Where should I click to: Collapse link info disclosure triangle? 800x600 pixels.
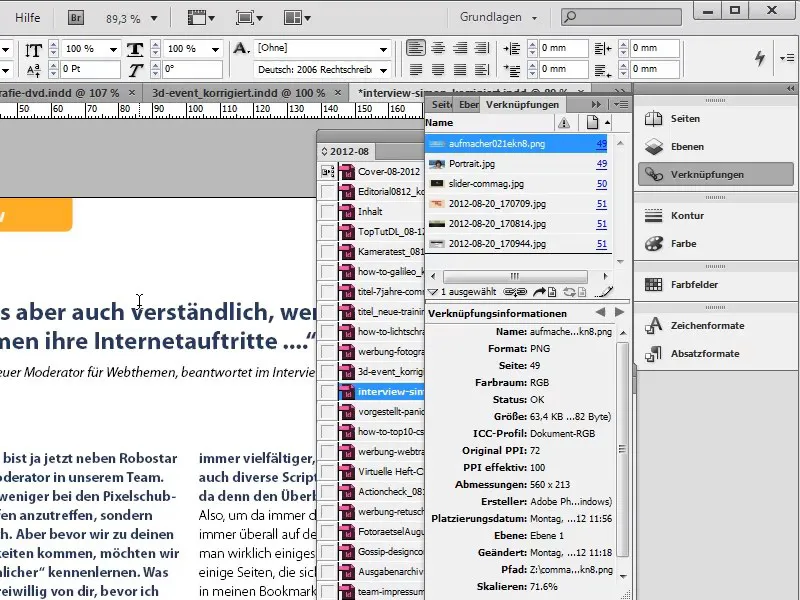pyautogui.click(x=433, y=292)
